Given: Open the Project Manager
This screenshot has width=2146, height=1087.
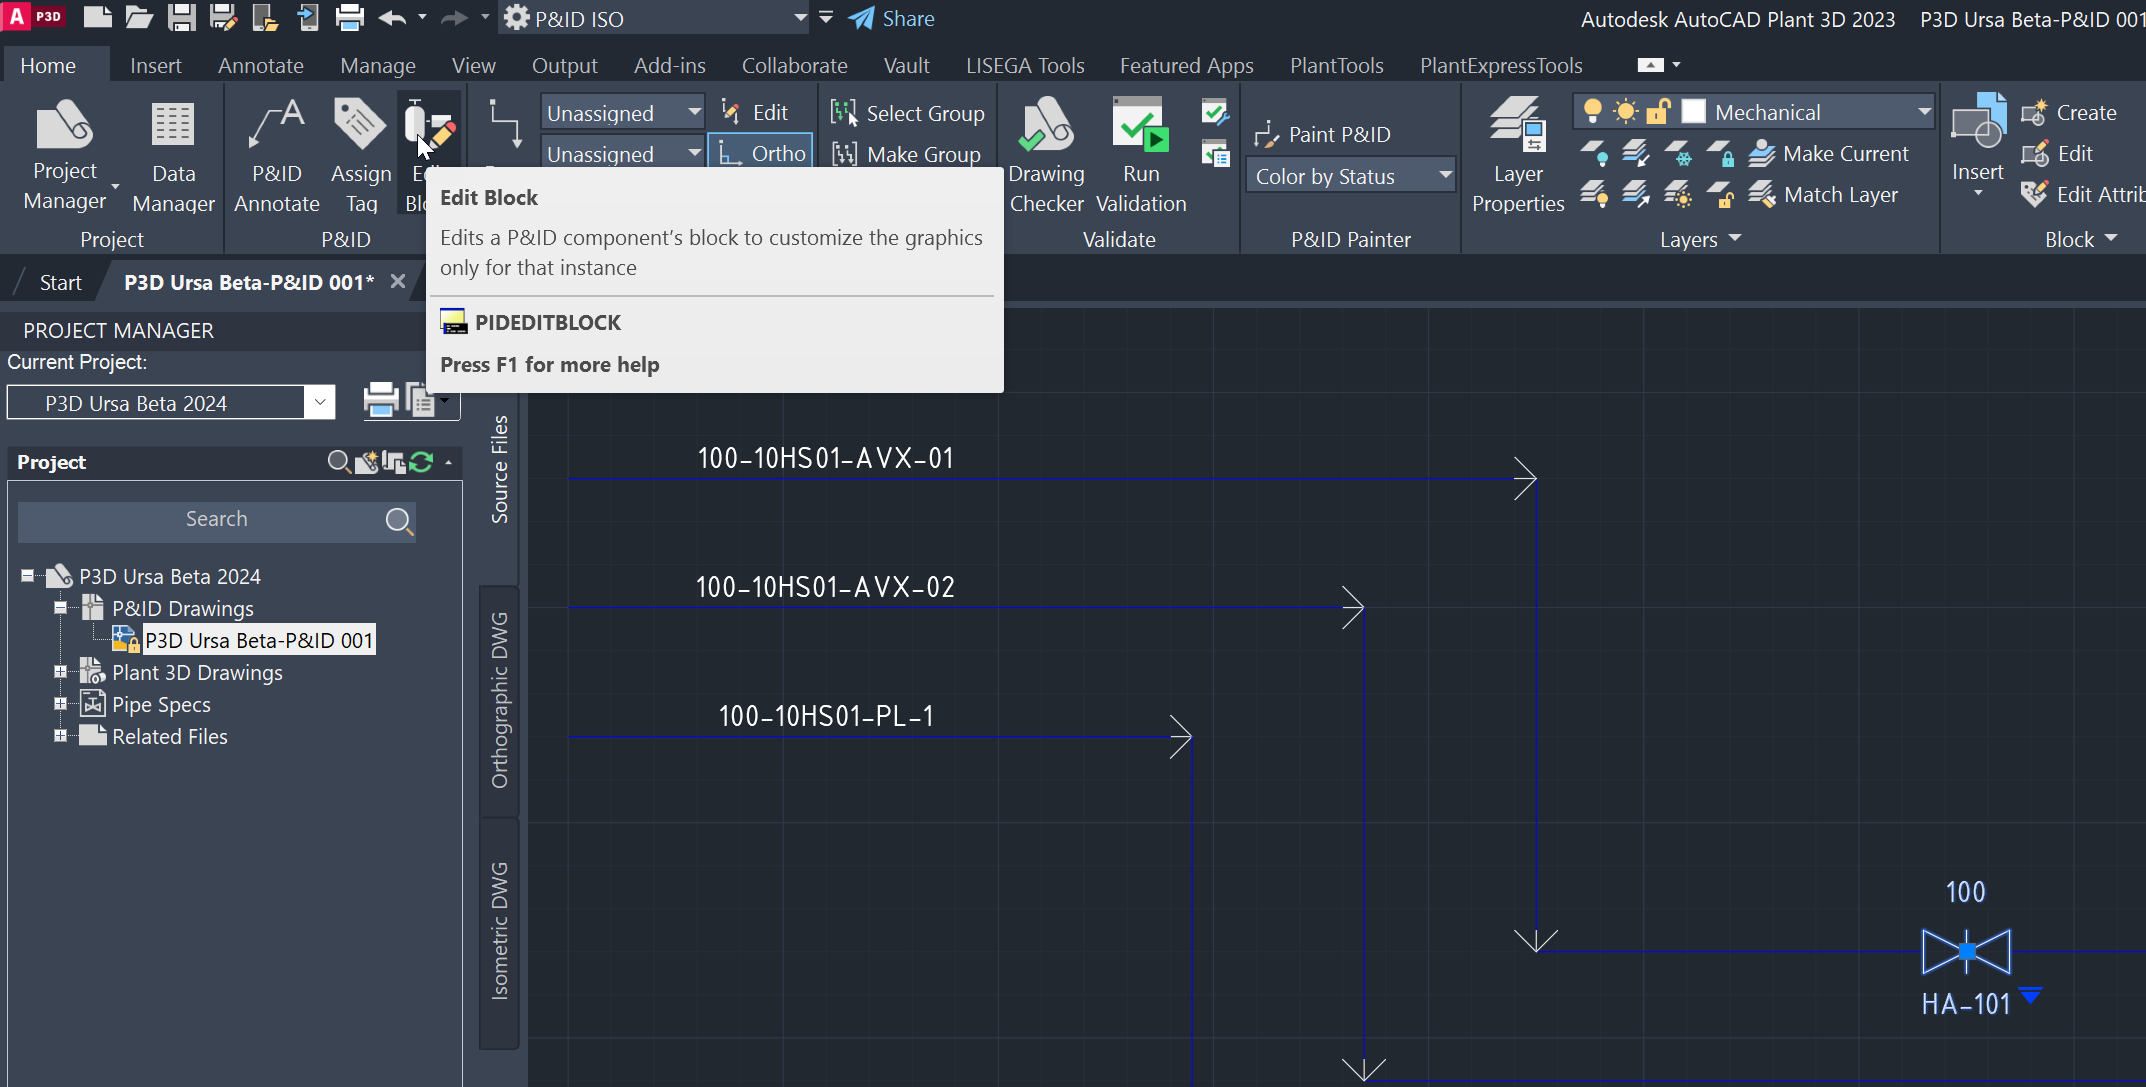Looking at the screenshot, I should pos(64,155).
